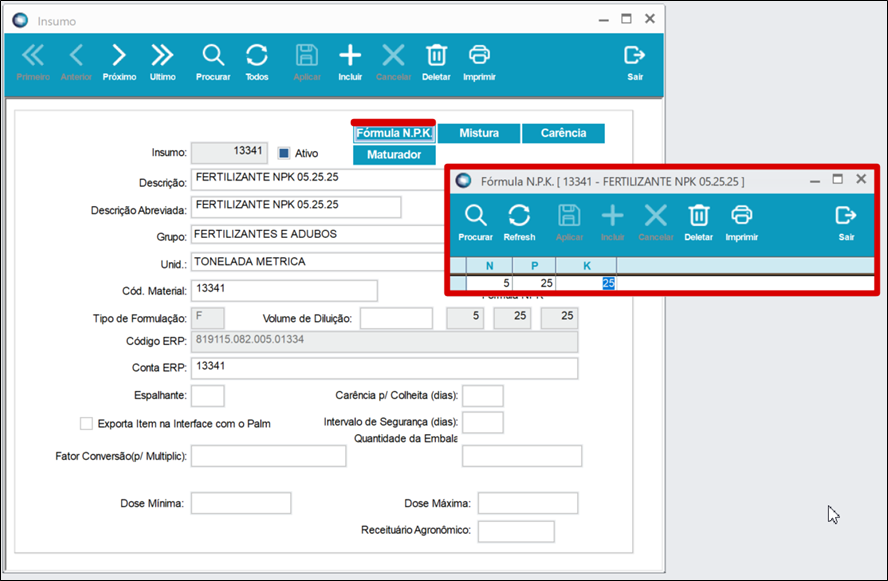Click the Unid. field TONELADA METRICA
This screenshot has height=581, width=888.
[x=319, y=262]
